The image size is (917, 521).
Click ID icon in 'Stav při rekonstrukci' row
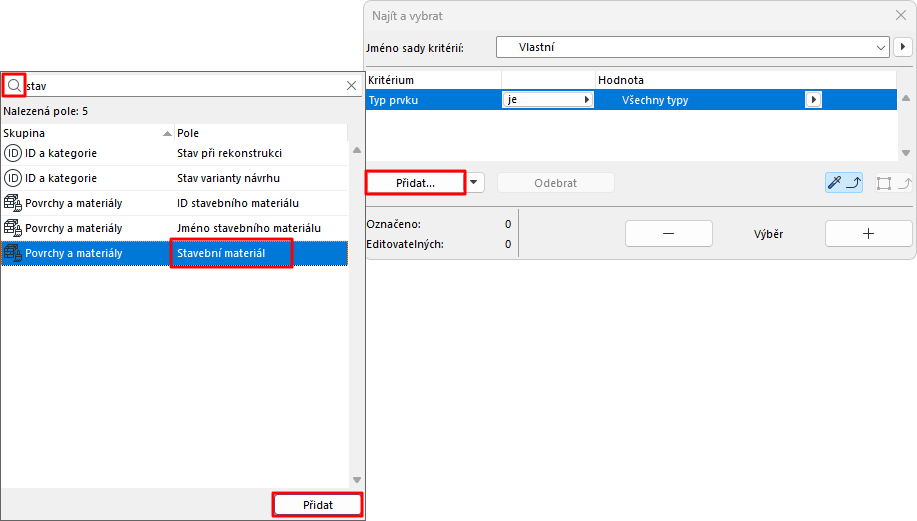pos(13,153)
